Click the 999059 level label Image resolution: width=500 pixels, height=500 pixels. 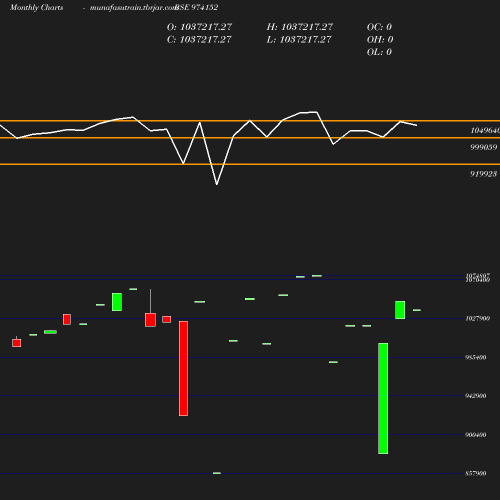point(484,147)
